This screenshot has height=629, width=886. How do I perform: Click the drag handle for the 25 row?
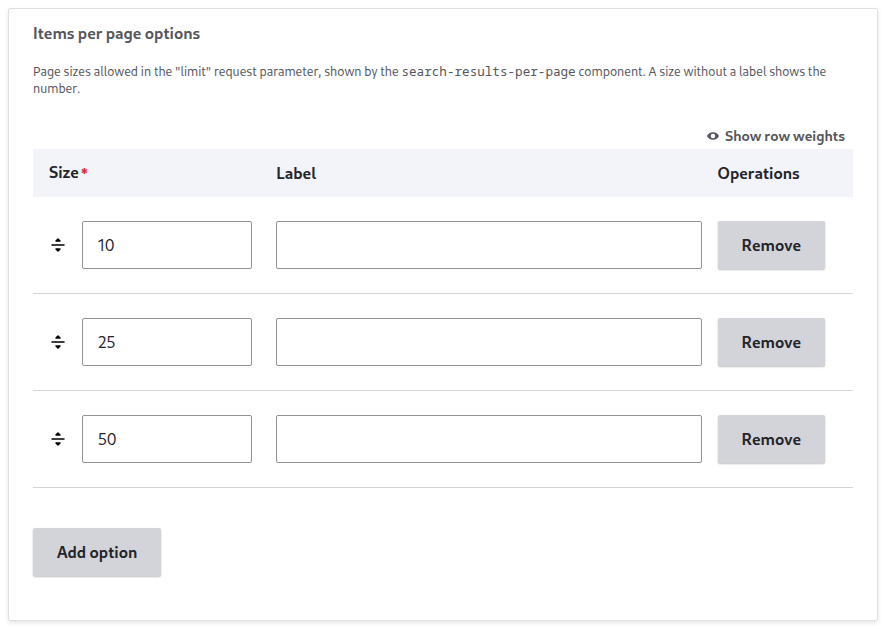tap(58, 342)
